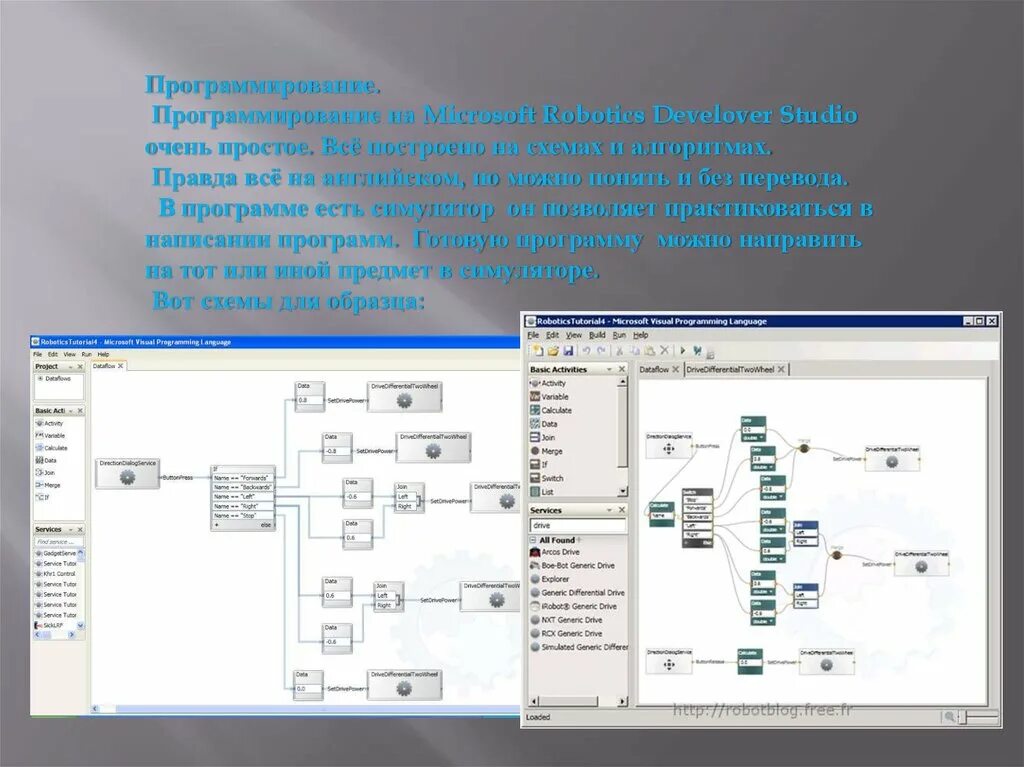The width and height of the screenshot is (1024, 767).
Task: Close Services panel in front window
Action: tap(622, 510)
